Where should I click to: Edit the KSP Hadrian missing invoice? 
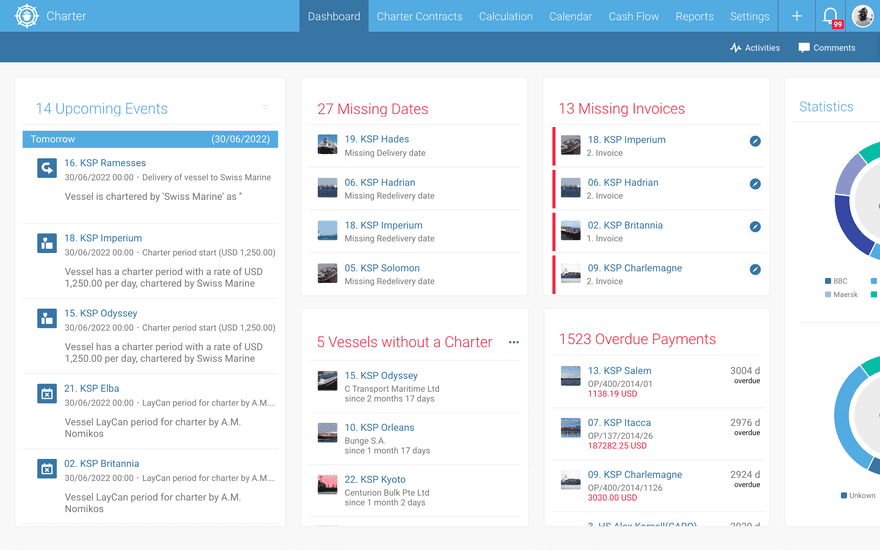pyautogui.click(x=755, y=184)
